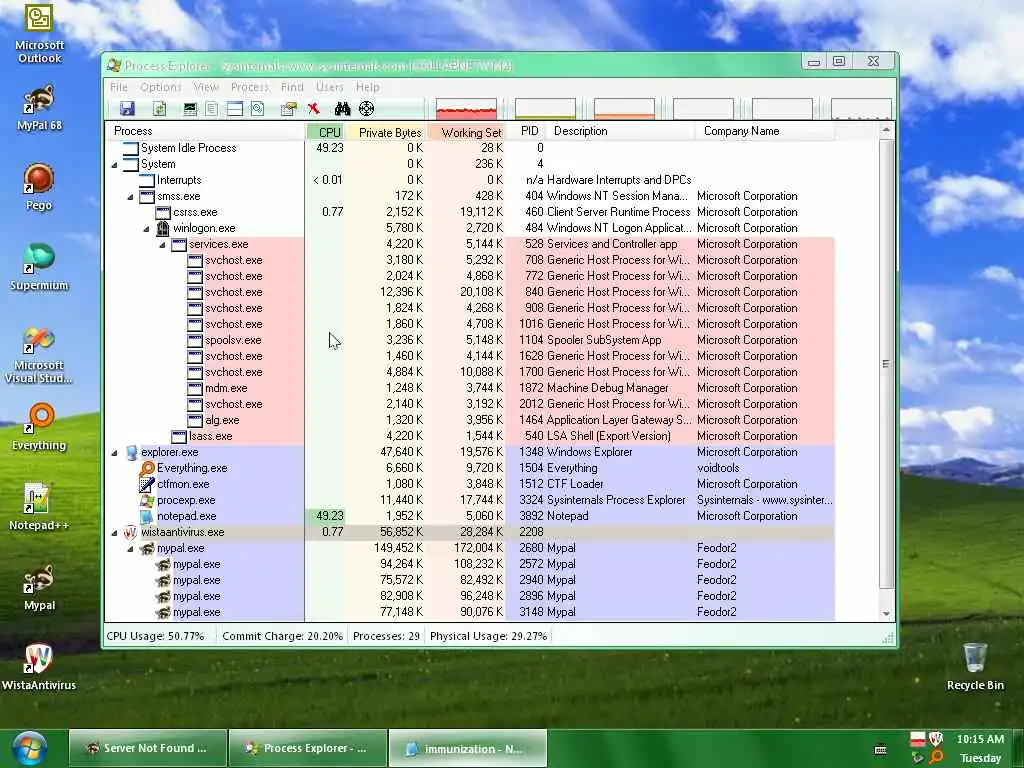
Task: Open the Microsoft Outlook desktop icon
Action: pos(39,33)
